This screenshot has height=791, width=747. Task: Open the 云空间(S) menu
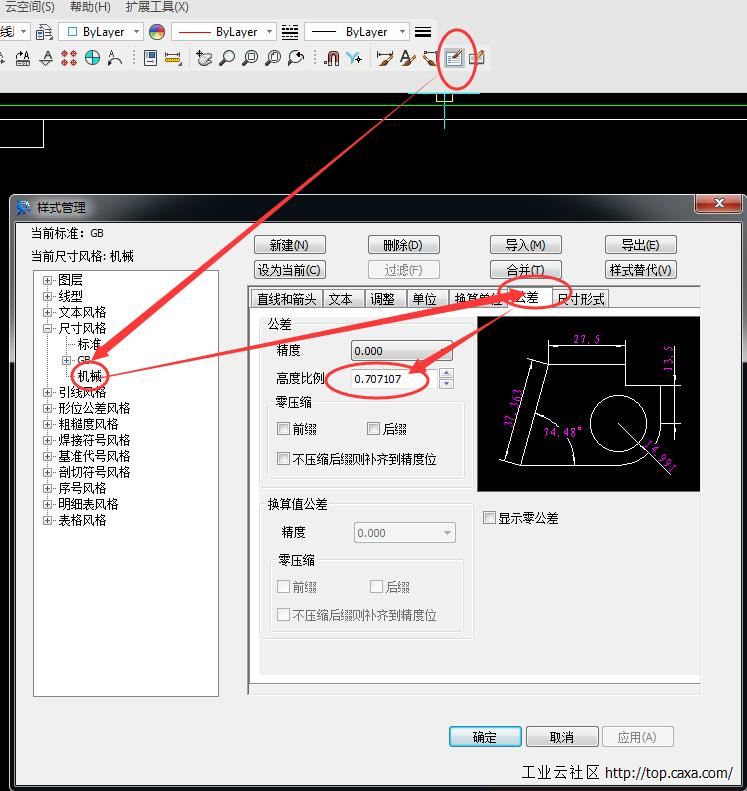coord(29,7)
